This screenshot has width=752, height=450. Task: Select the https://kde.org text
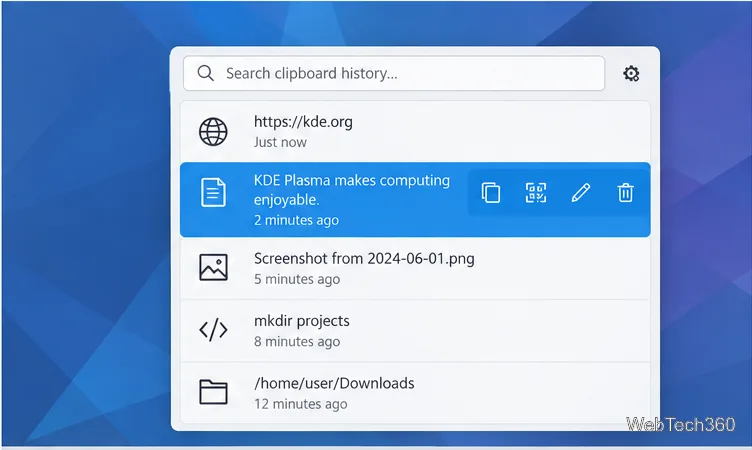[303, 122]
